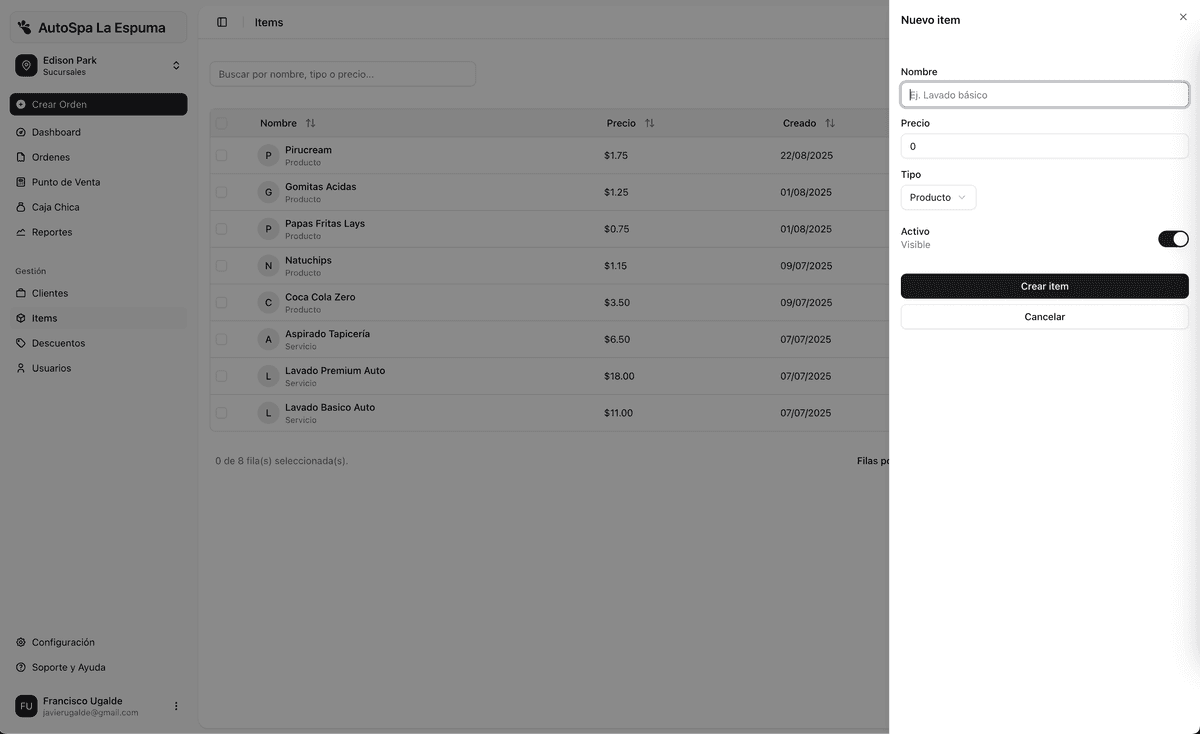Click the Dashboard gauge icon in sidebar

point(21,132)
